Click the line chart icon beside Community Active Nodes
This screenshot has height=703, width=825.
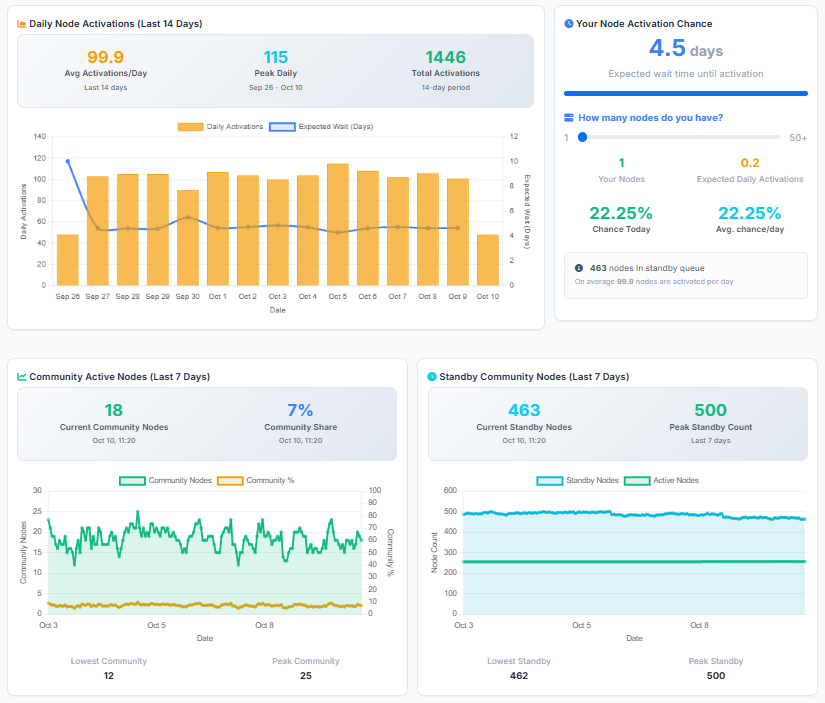22,377
